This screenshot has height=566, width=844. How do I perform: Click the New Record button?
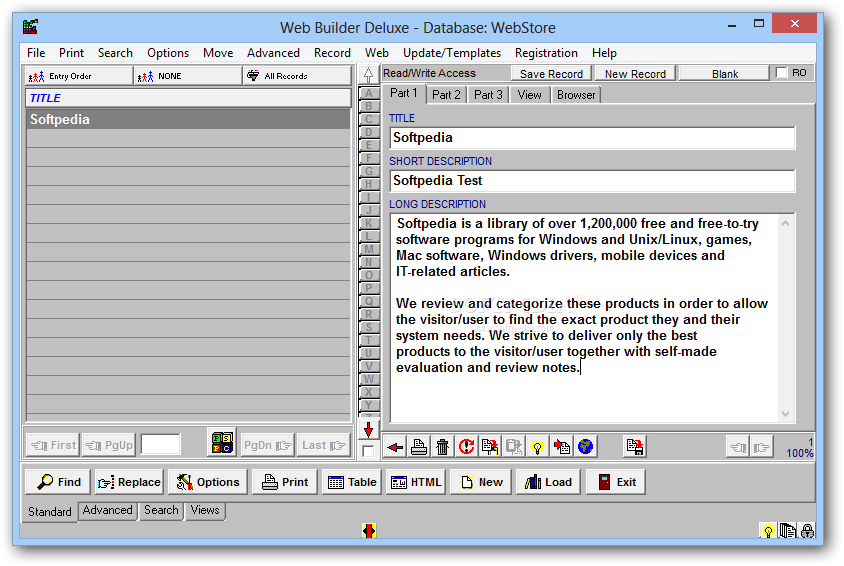pyautogui.click(x=635, y=74)
